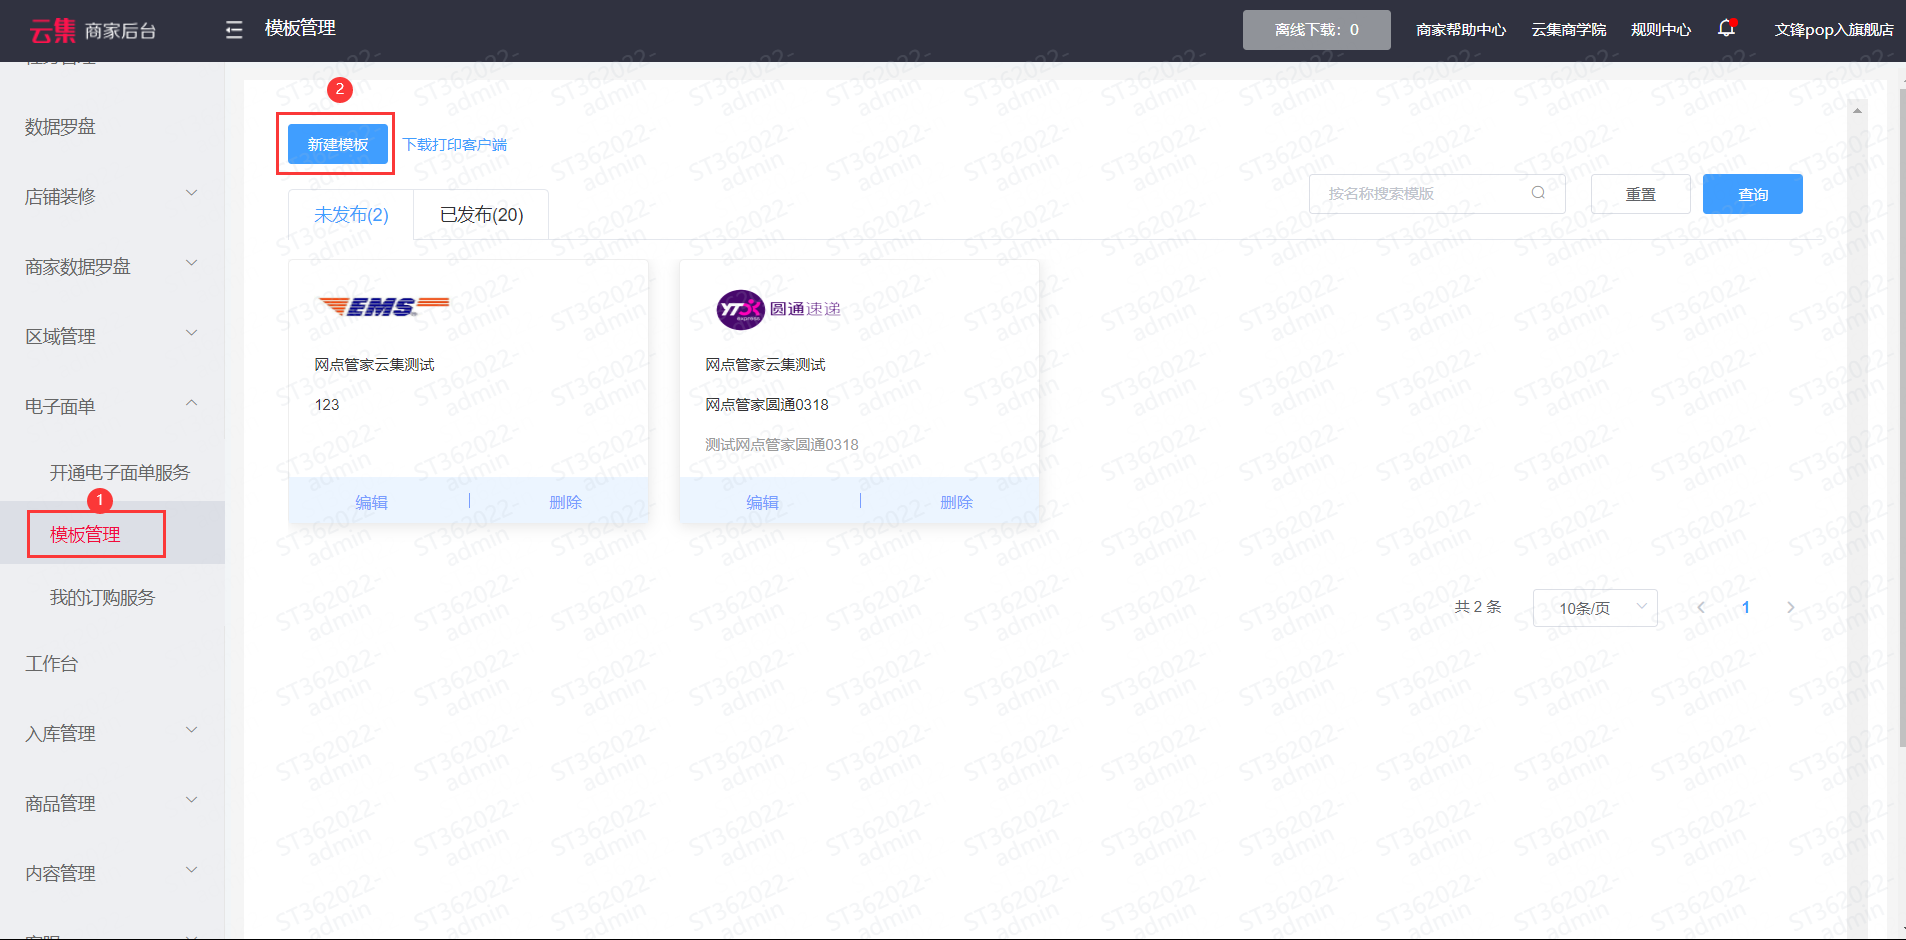Open 数据罗盘 in the sidebar
Viewport: 1906px width, 940px height.
click(x=60, y=127)
